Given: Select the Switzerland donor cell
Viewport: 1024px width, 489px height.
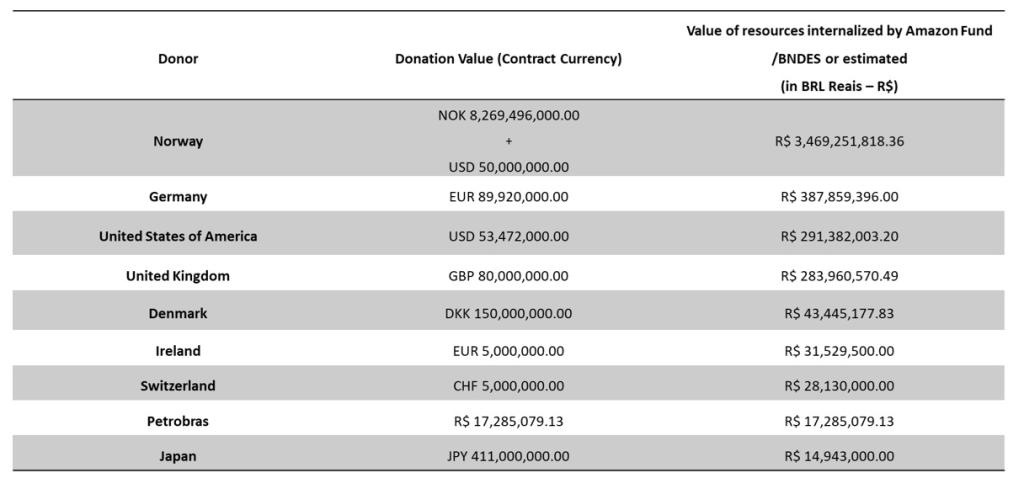Looking at the screenshot, I should (x=178, y=386).
